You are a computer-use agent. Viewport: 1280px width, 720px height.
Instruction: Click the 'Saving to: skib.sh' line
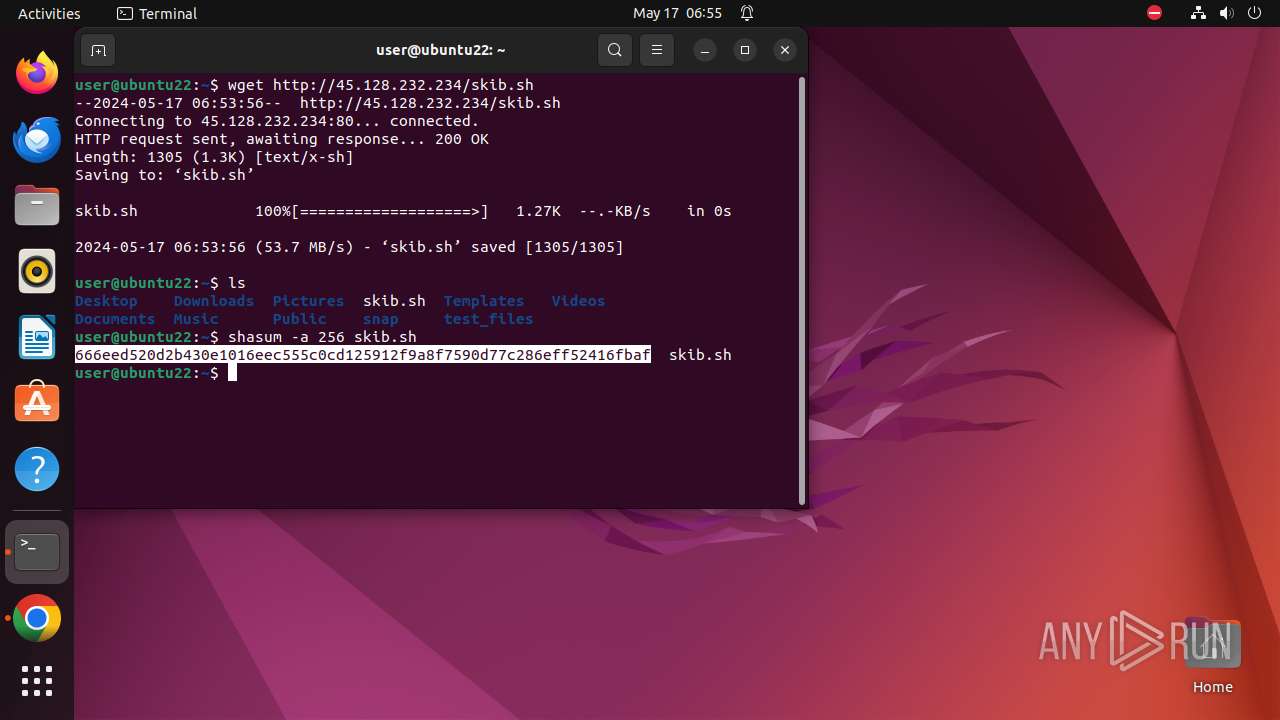tap(165, 175)
